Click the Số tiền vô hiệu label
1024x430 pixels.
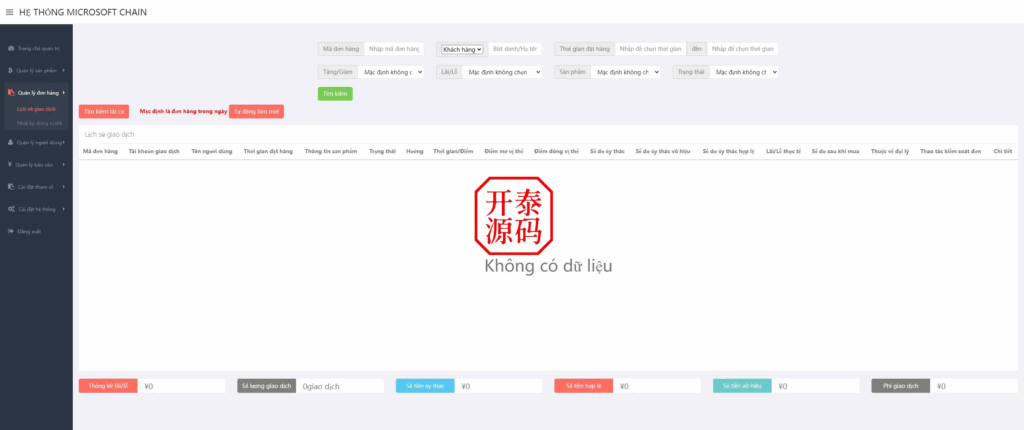pos(742,386)
